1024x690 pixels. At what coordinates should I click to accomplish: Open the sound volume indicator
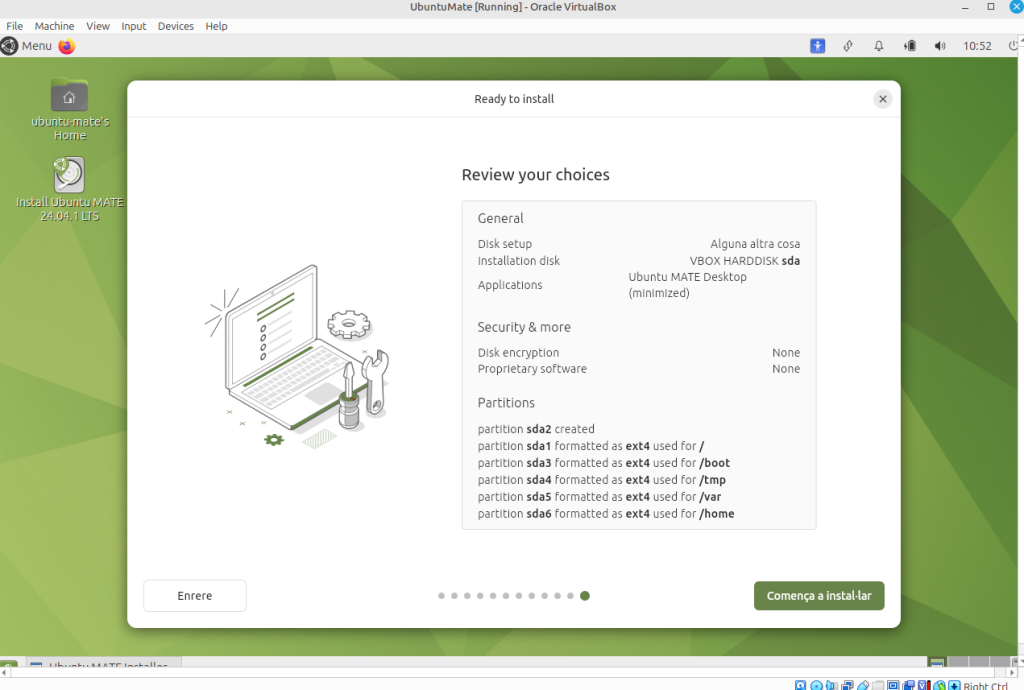tap(939, 46)
